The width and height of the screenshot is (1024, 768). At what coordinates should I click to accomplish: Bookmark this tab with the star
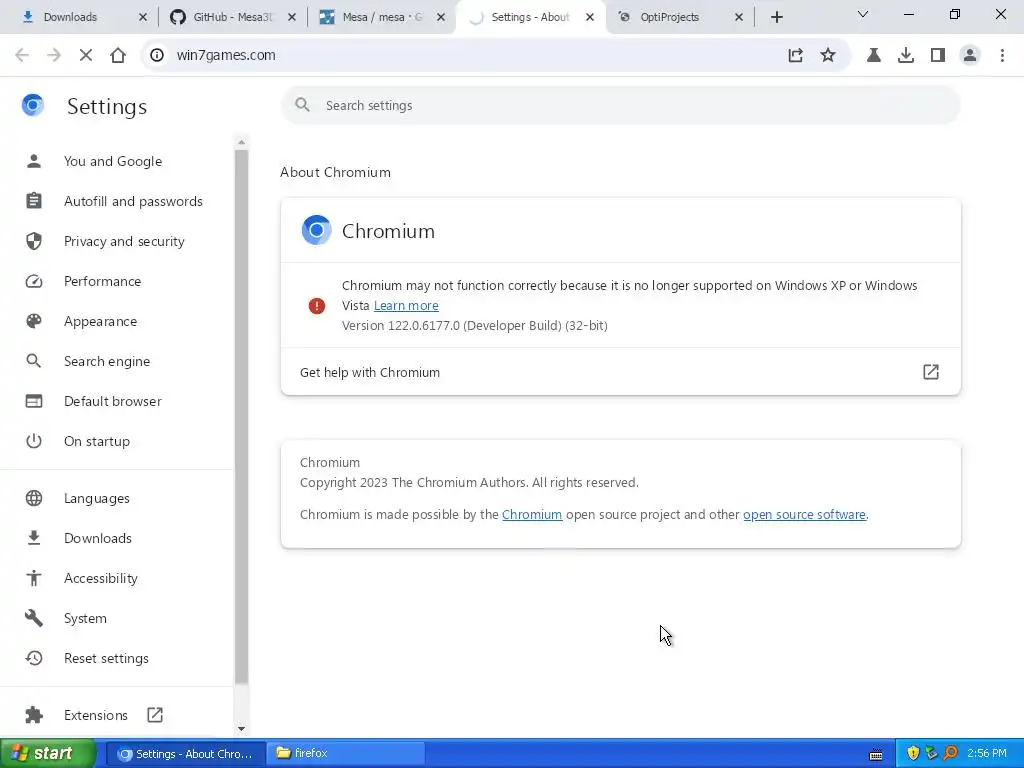pos(827,56)
